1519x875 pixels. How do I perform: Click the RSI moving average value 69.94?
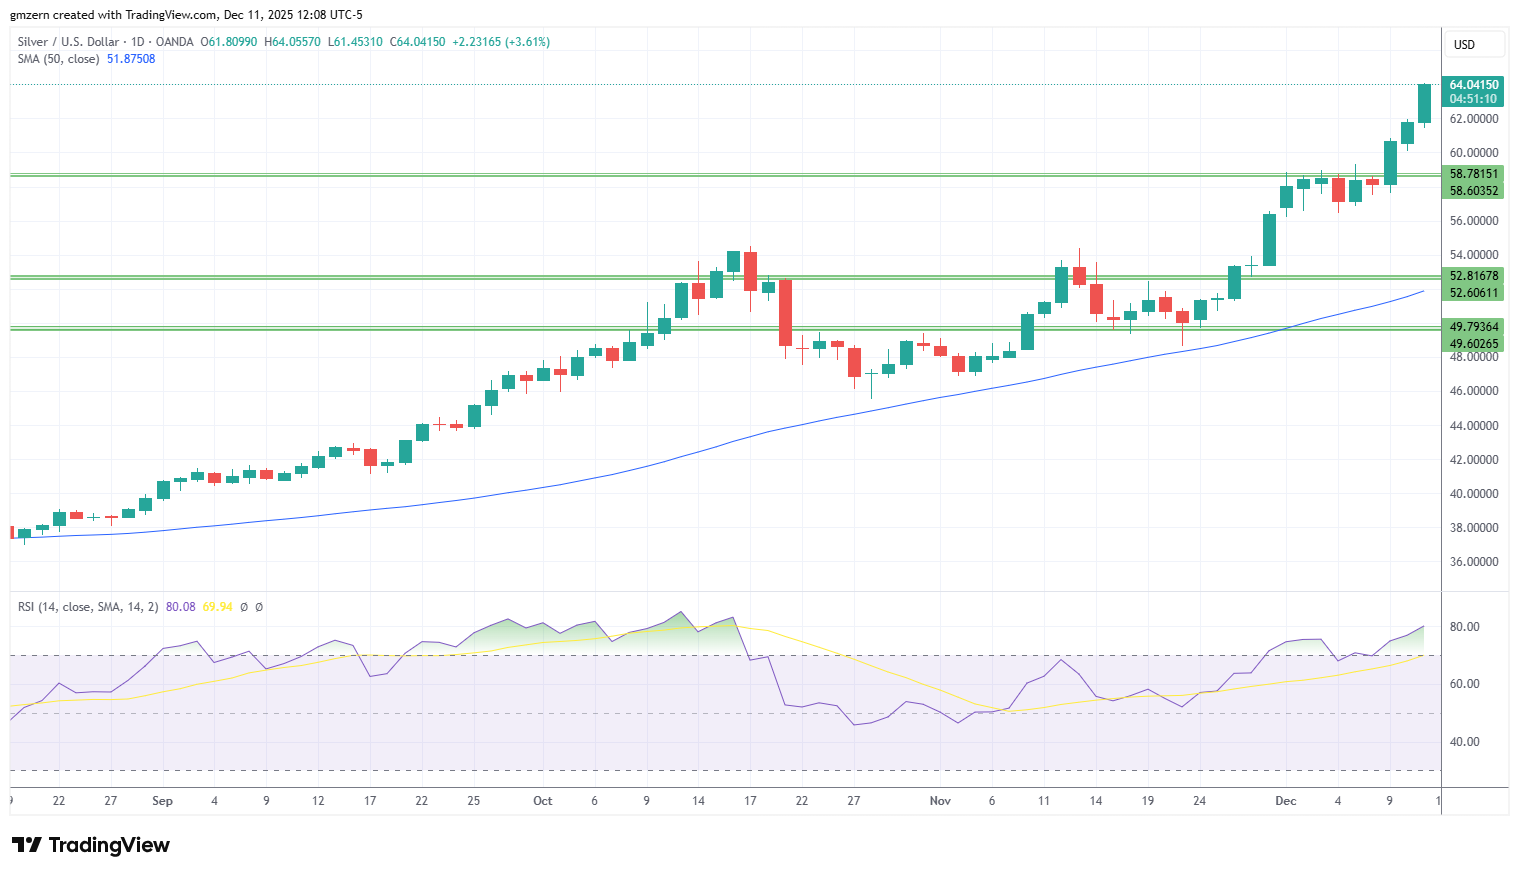point(217,607)
